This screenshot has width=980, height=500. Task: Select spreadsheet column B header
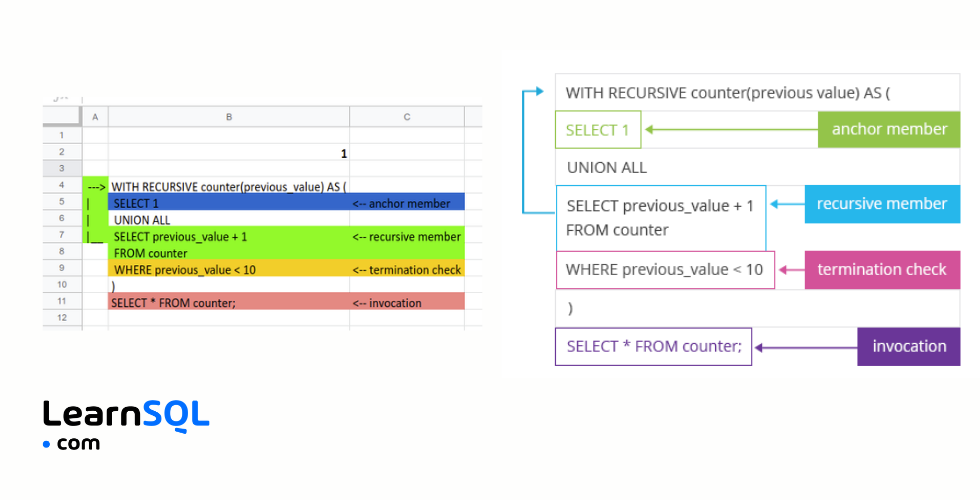[229, 117]
